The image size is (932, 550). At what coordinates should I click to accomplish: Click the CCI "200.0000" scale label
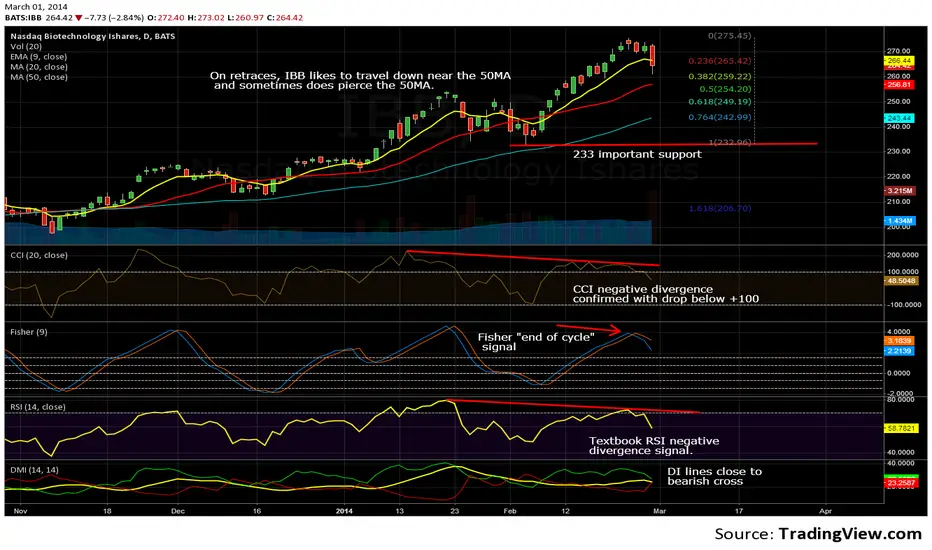902,255
